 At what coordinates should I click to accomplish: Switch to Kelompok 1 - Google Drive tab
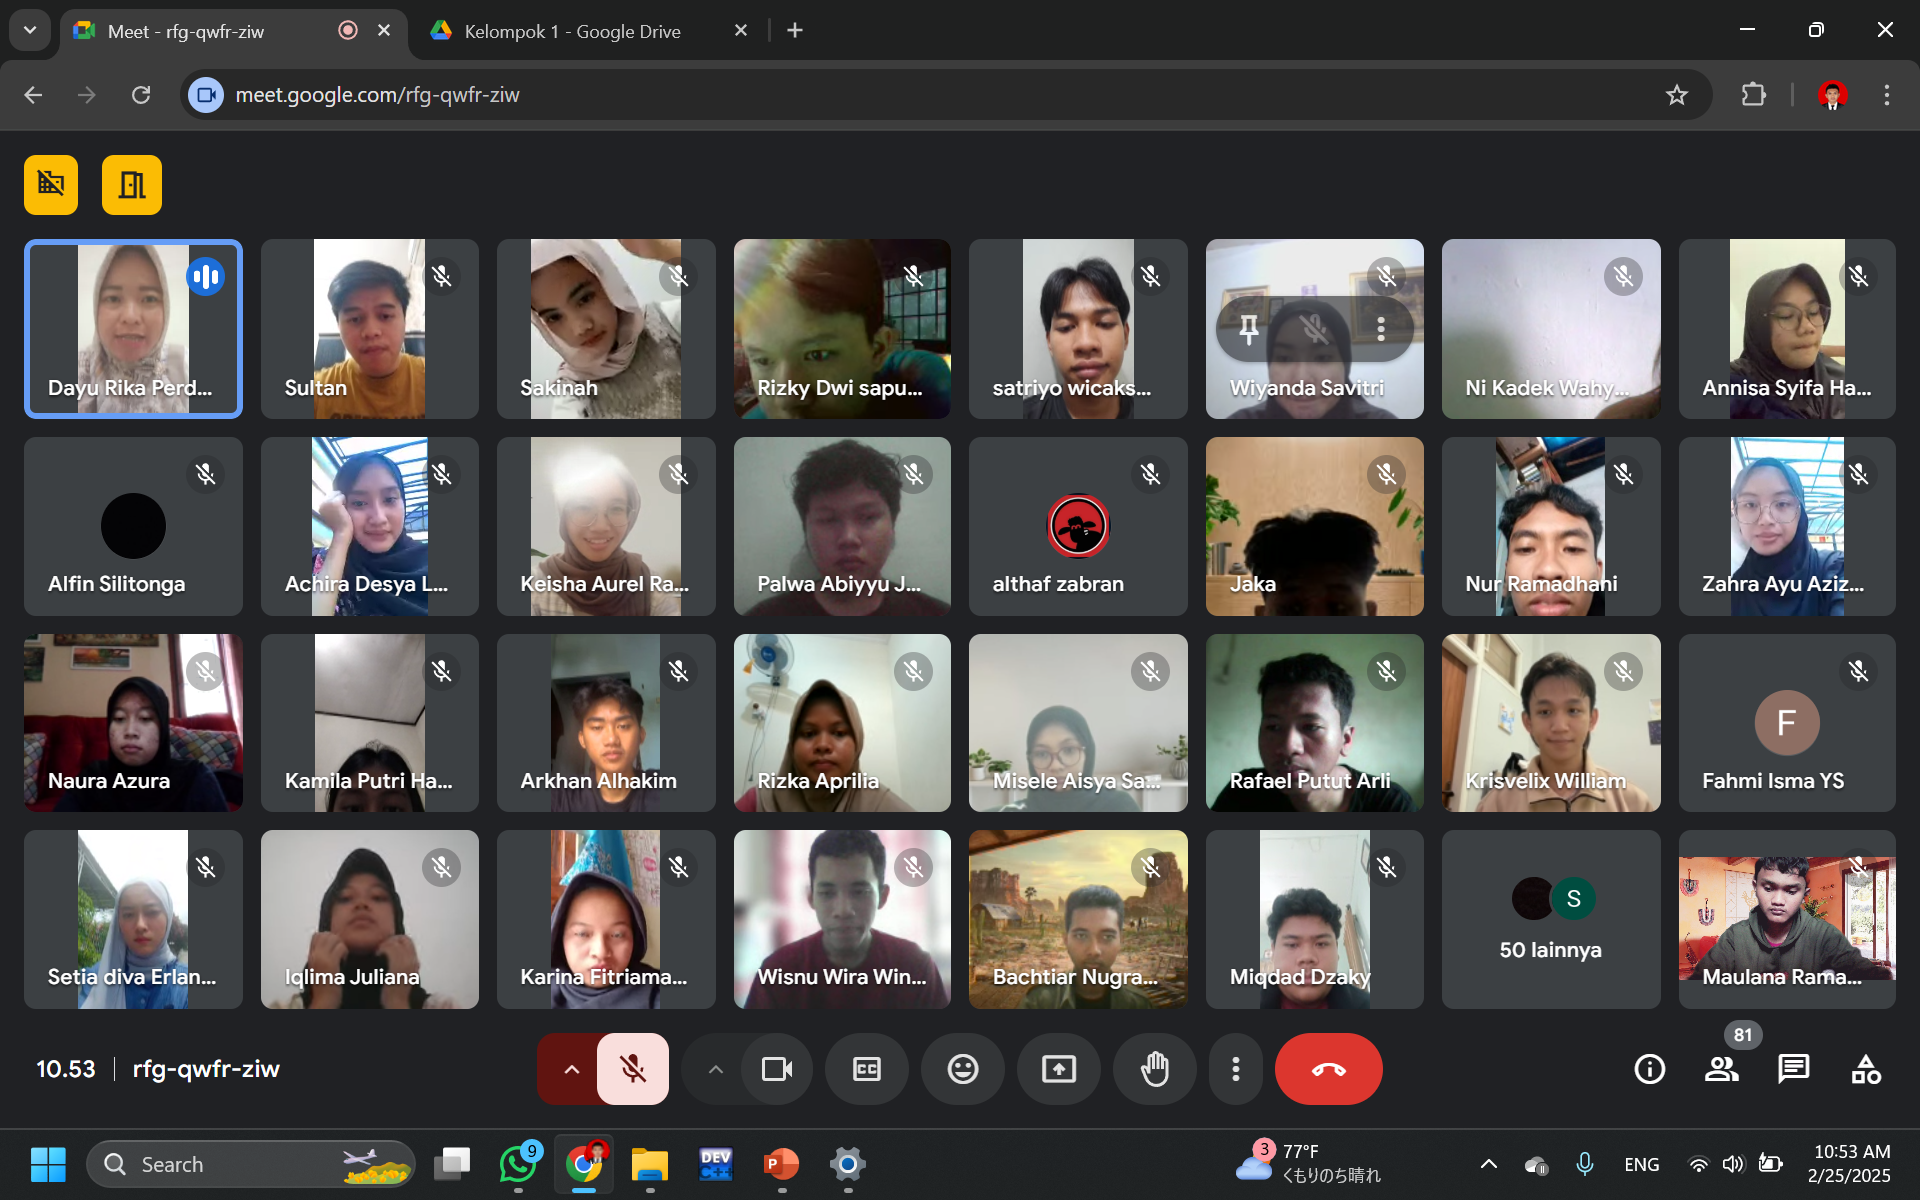click(x=572, y=31)
